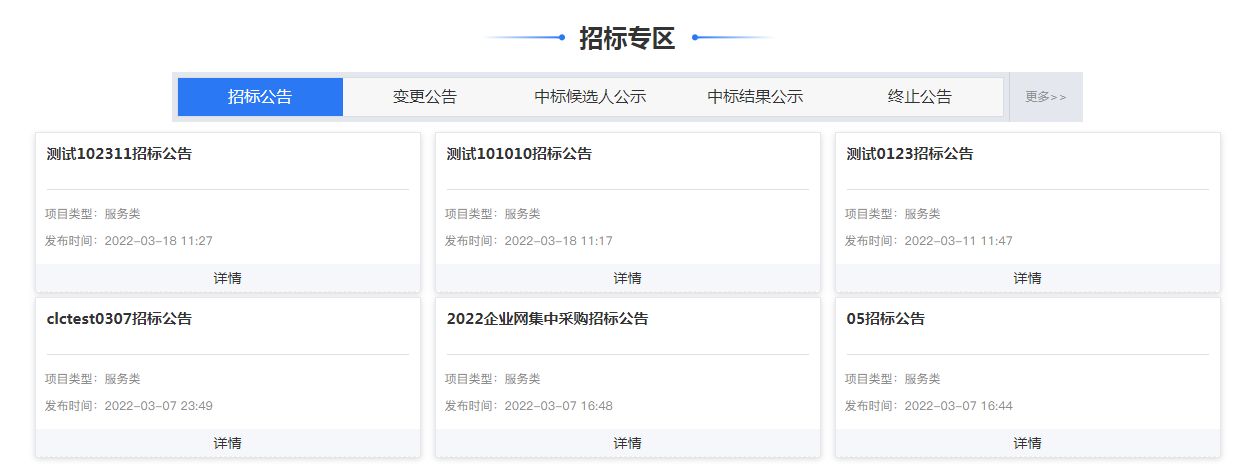
Task: Open 测试102311招标公告 title
Action: tap(119, 154)
